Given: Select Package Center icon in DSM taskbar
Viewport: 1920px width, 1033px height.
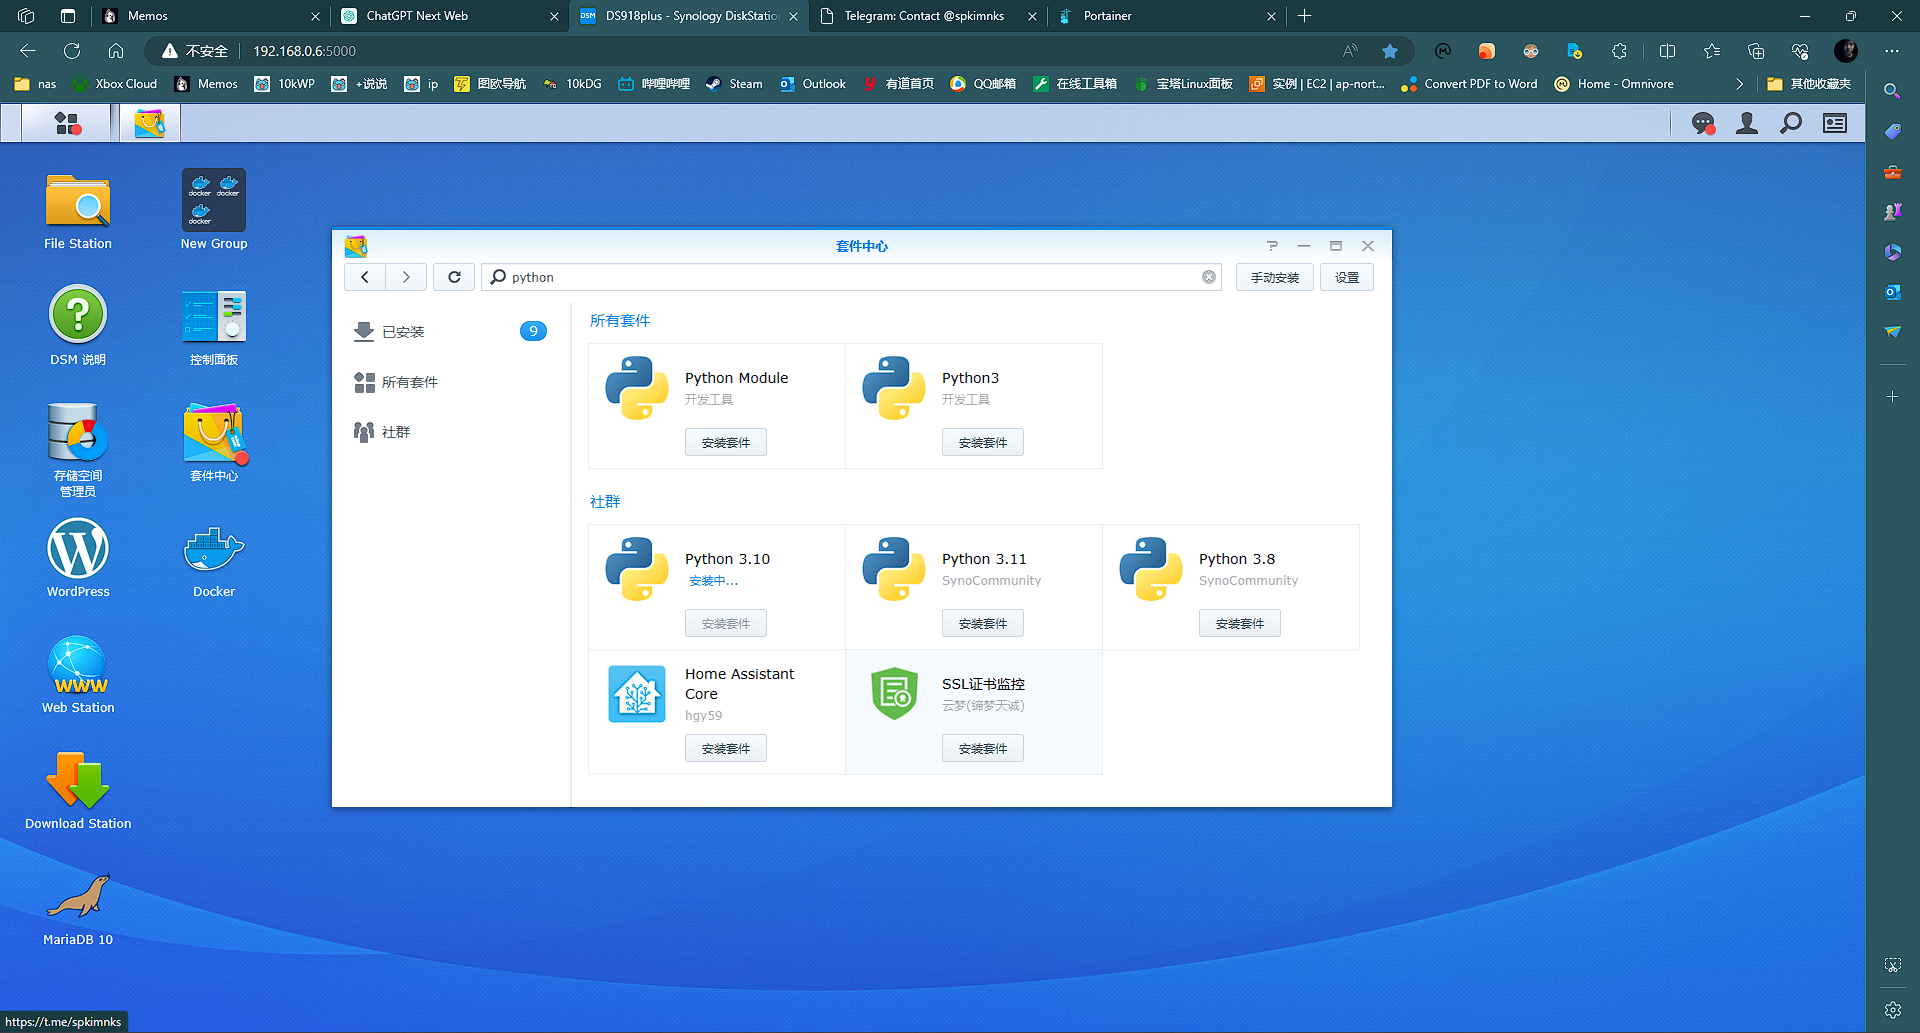Looking at the screenshot, I should (x=150, y=123).
